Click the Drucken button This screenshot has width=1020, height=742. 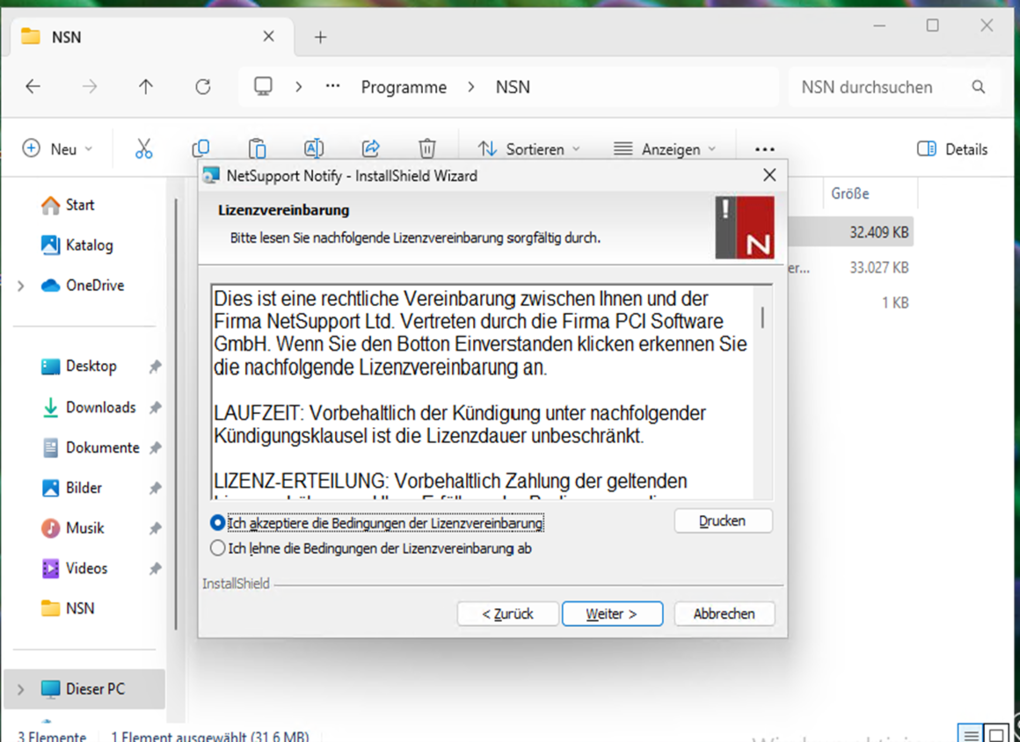pos(723,521)
